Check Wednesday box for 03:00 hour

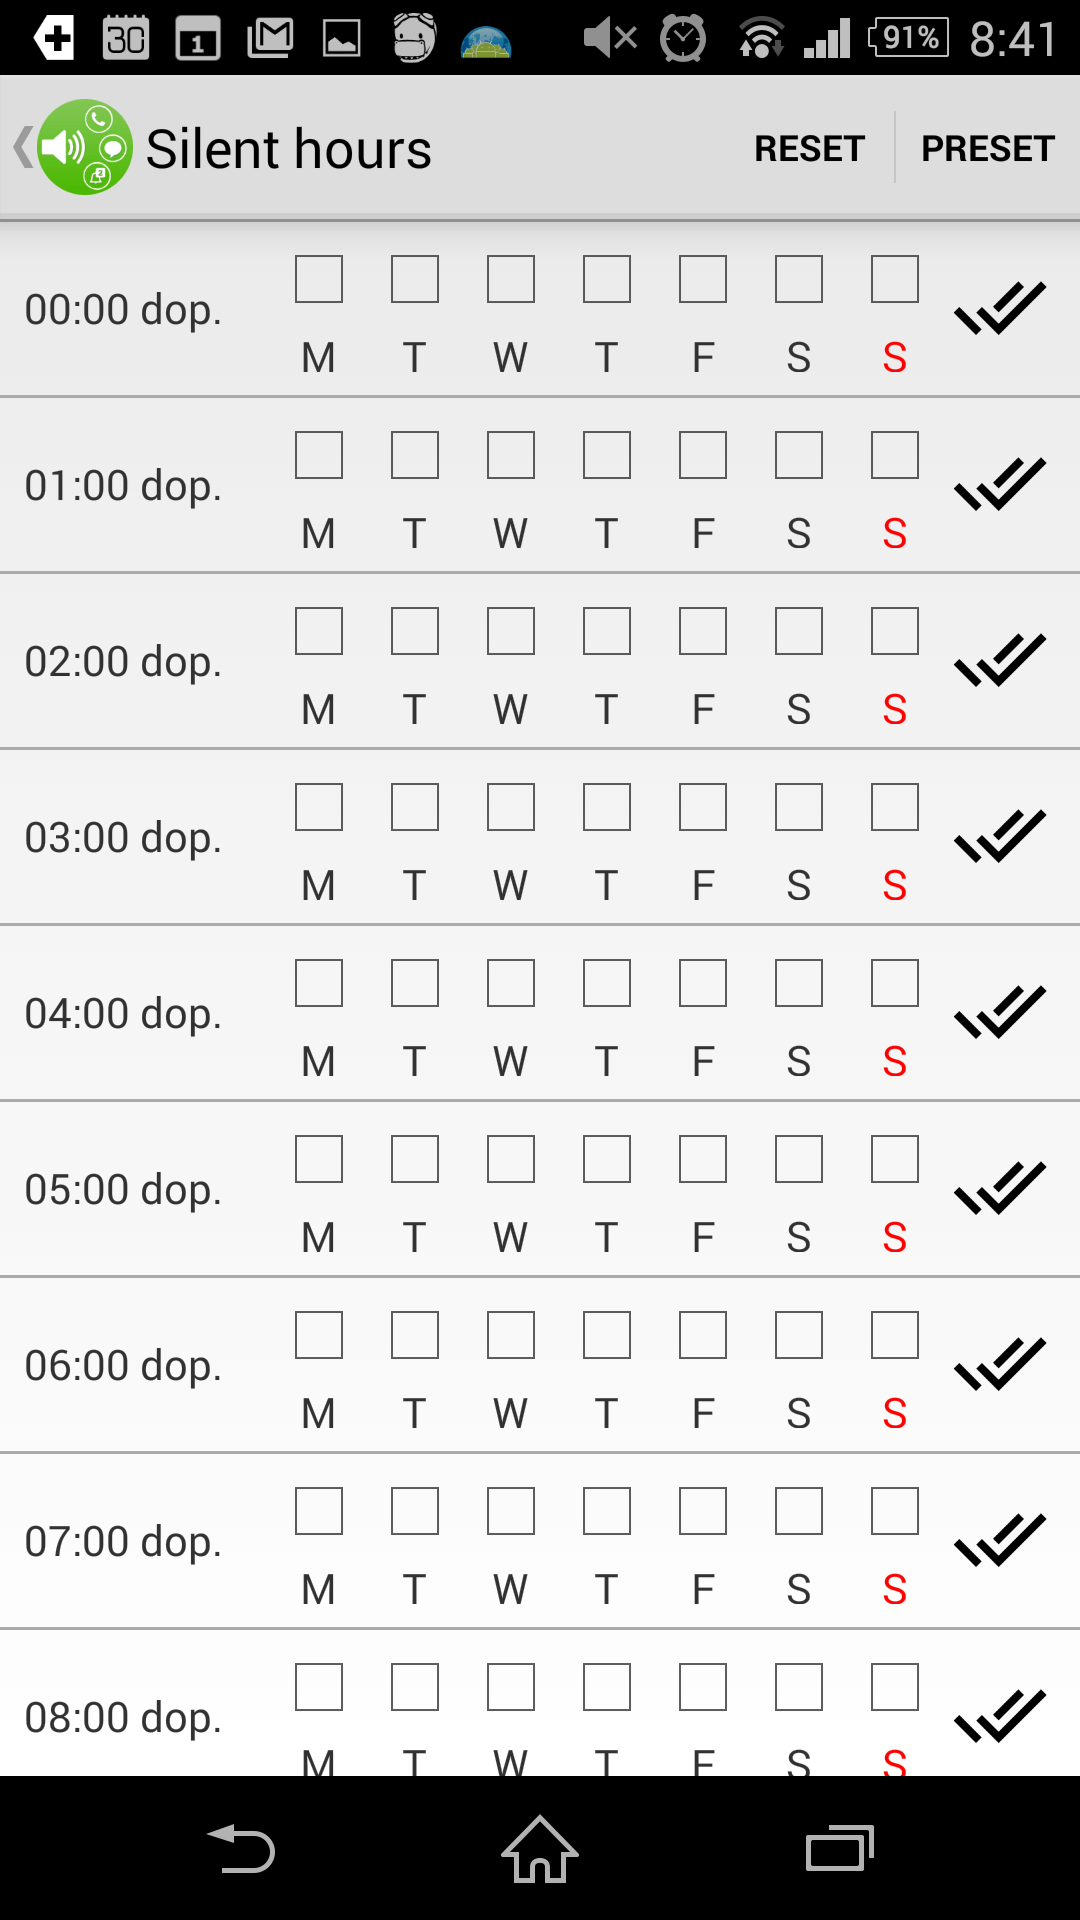511,807
